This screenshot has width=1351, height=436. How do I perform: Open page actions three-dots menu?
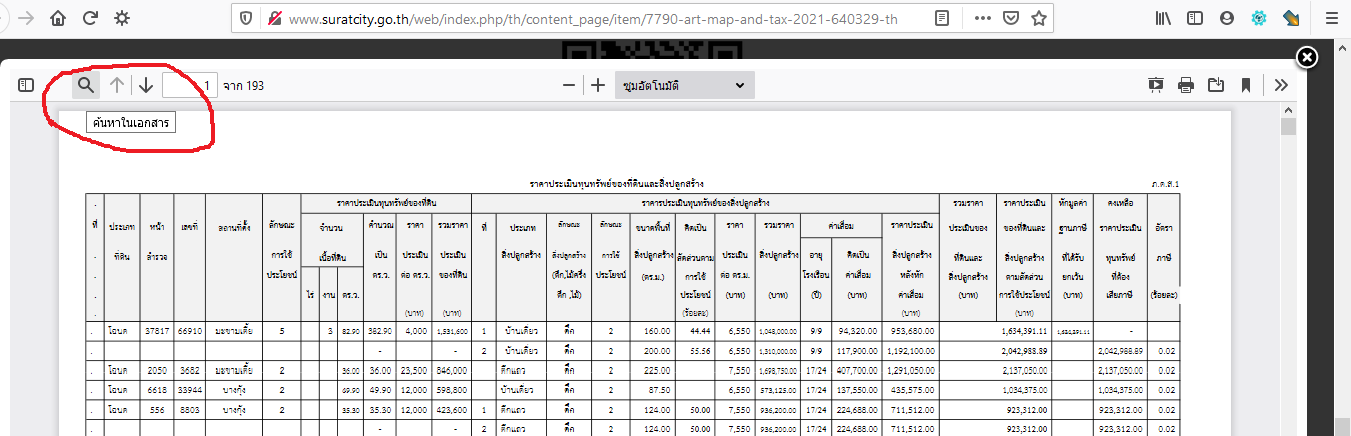point(983,18)
